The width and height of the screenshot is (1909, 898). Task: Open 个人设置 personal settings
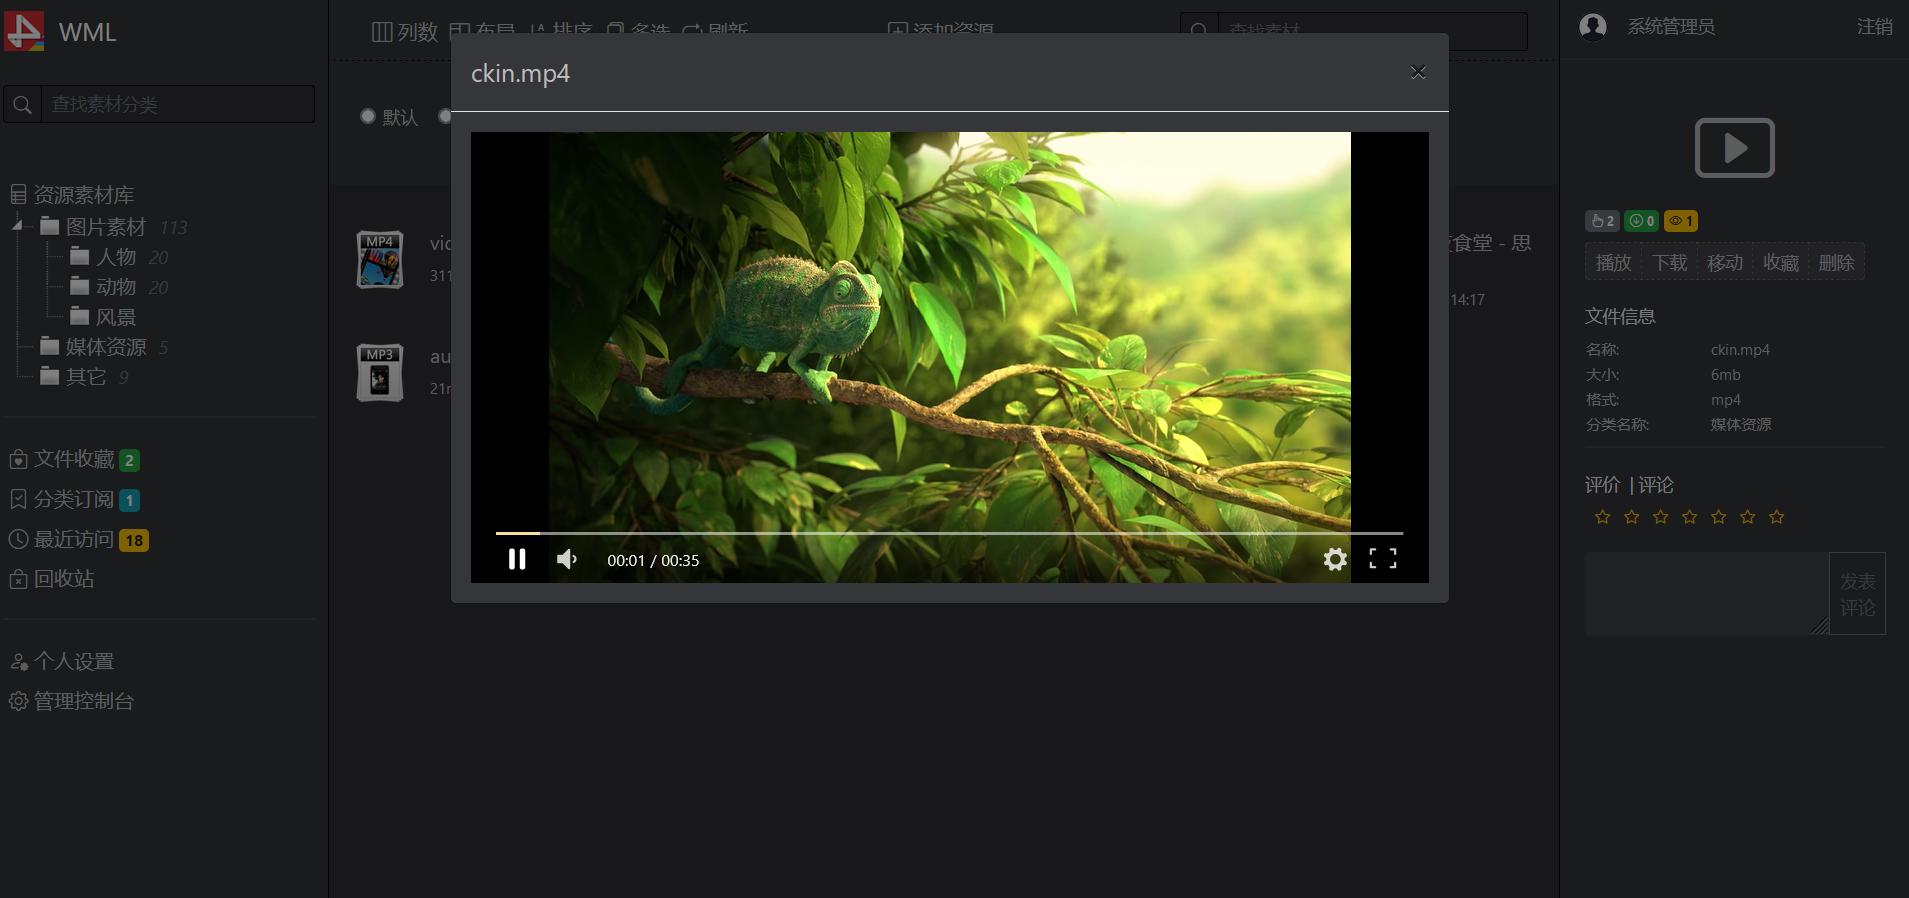click(61, 661)
